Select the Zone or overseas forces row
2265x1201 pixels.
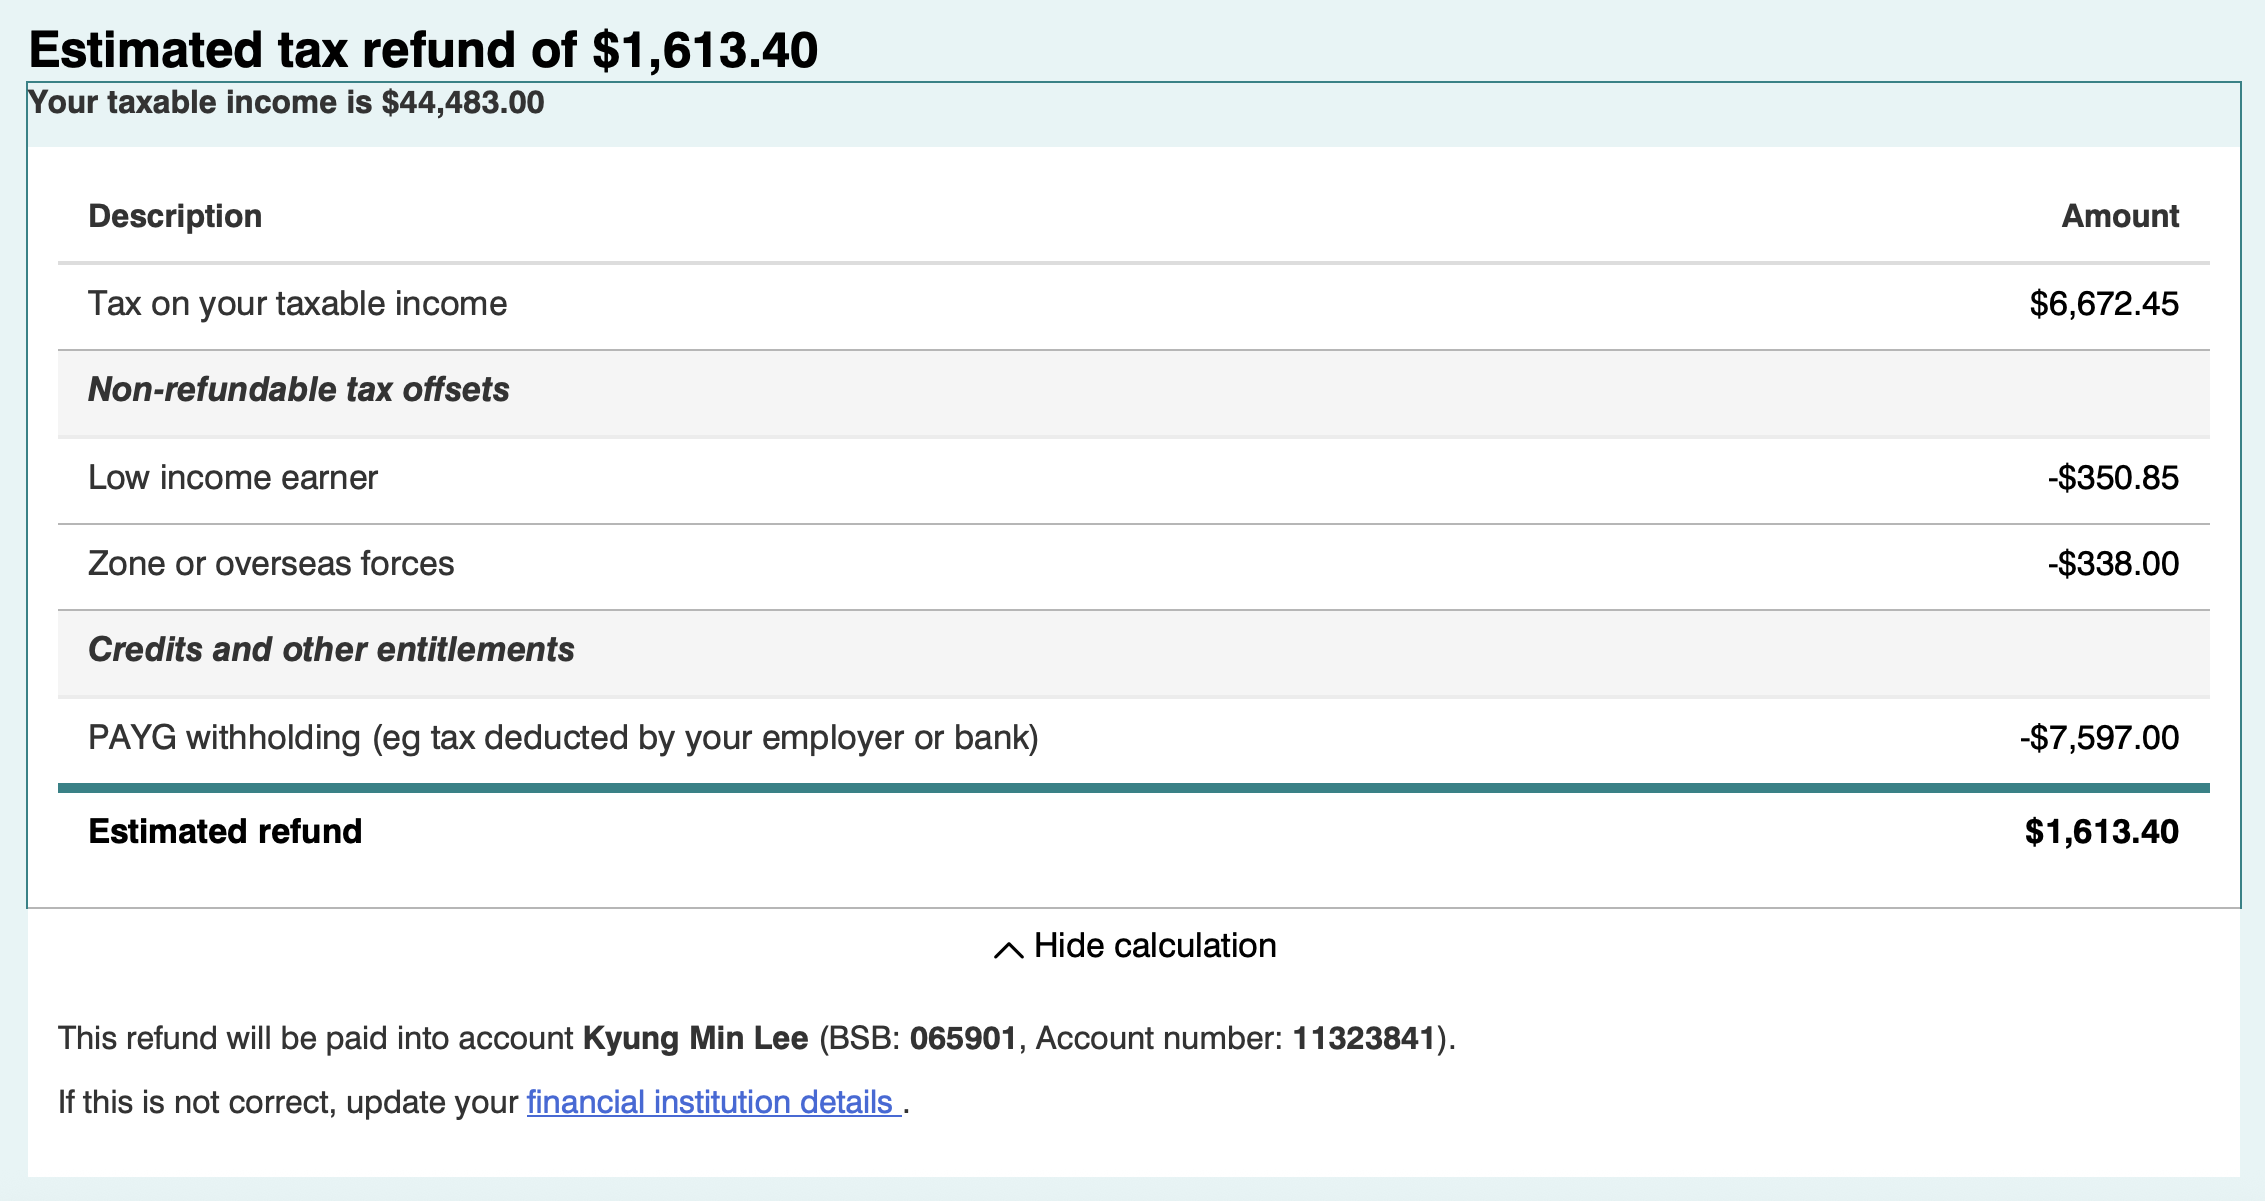(x=271, y=564)
